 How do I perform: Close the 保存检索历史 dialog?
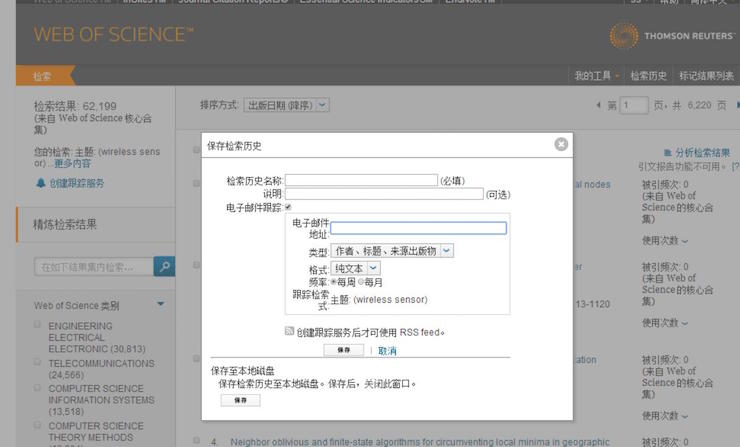click(561, 144)
